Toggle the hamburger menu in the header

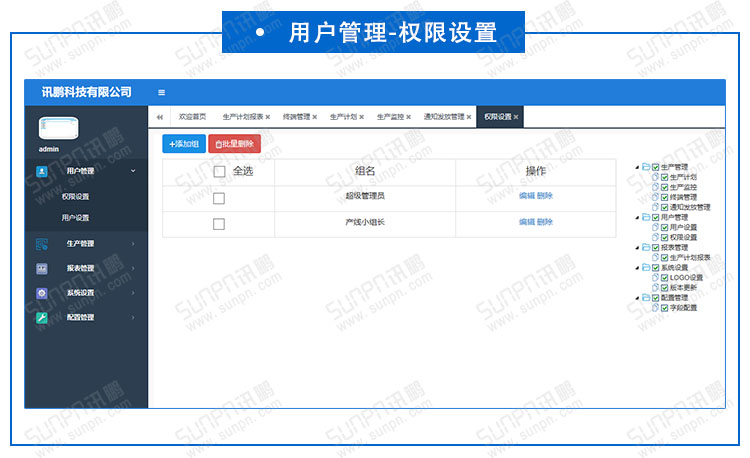click(162, 92)
